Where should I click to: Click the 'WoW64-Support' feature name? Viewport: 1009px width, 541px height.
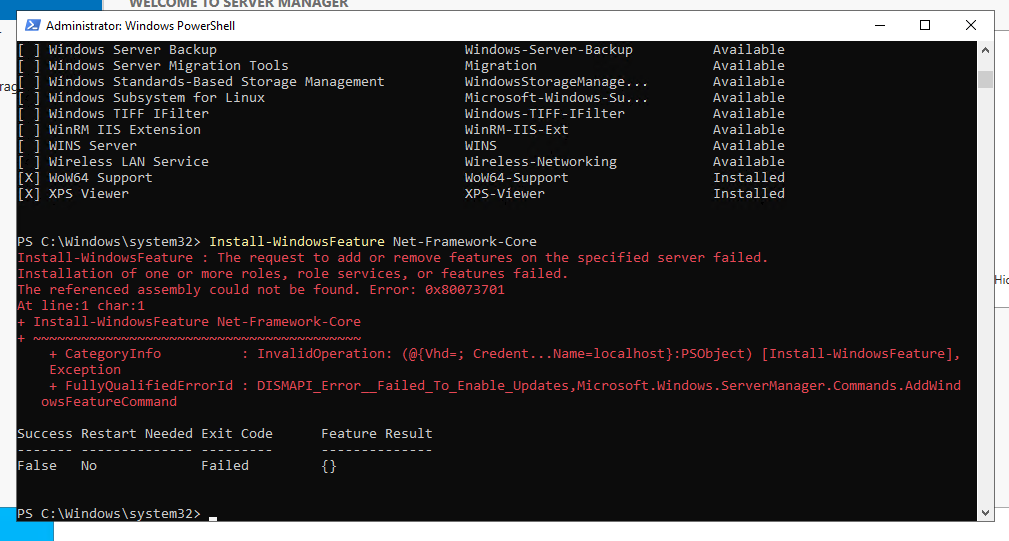tap(517, 178)
